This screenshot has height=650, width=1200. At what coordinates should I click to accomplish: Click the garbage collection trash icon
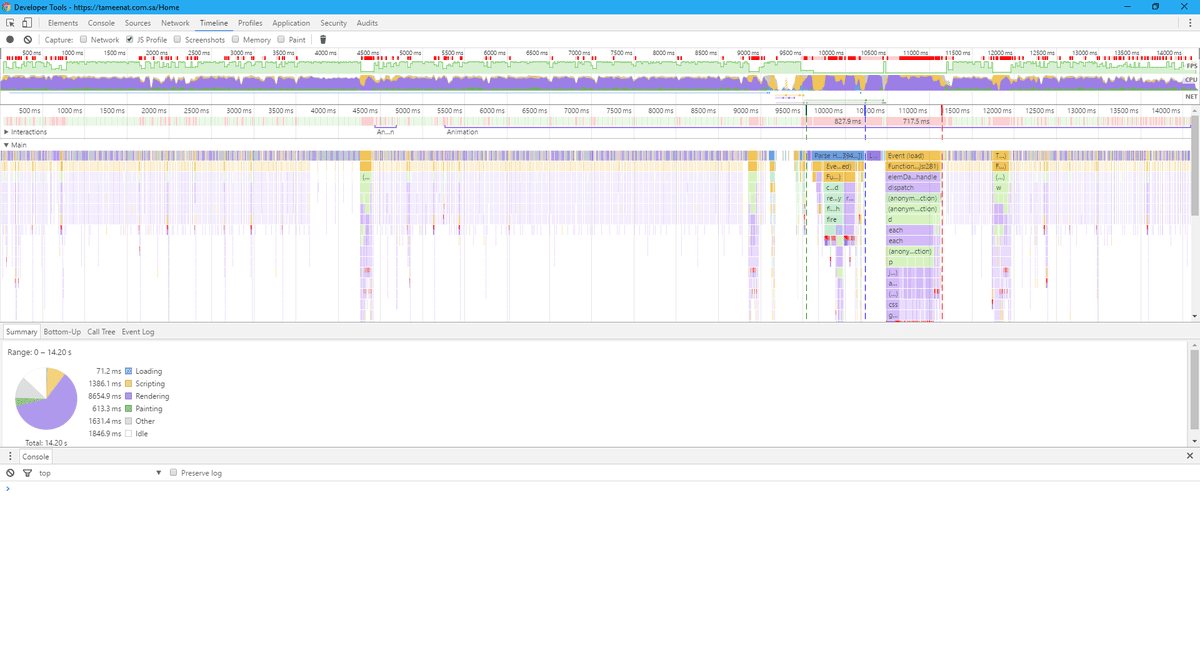point(323,40)
